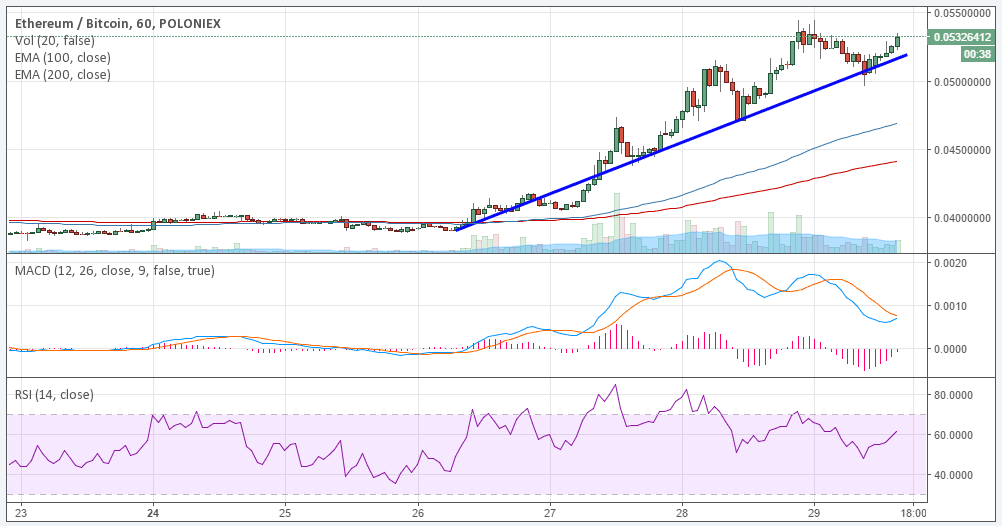1002x526 pixels.
Task: Select the RSI (14, close) indicator label
Action: [x=54, y=394]
